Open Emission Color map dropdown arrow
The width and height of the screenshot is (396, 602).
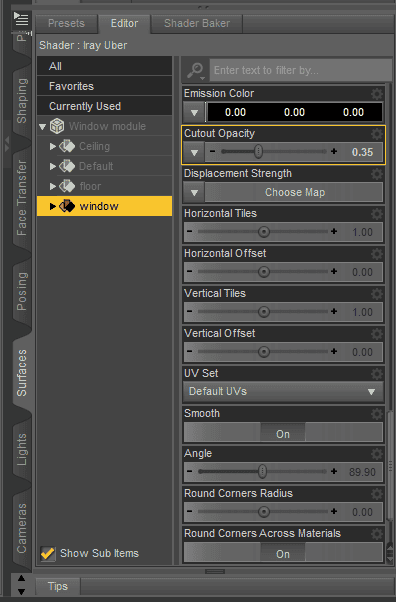[194, 112]
